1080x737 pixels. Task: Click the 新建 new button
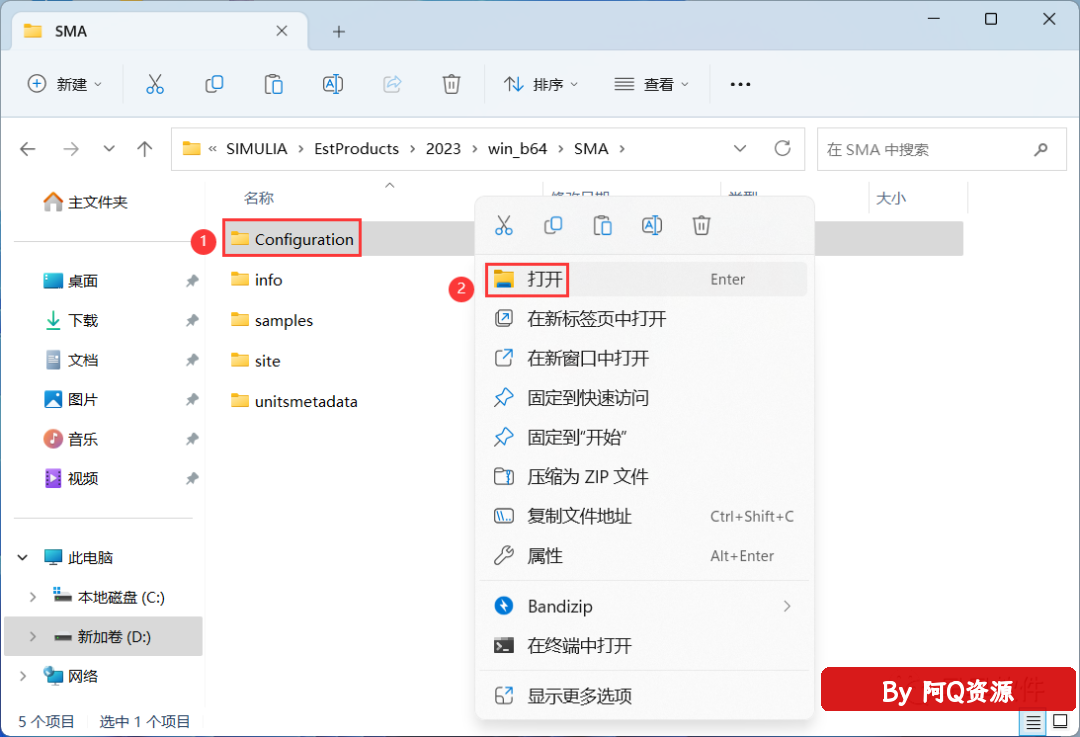tap(65, 84)
